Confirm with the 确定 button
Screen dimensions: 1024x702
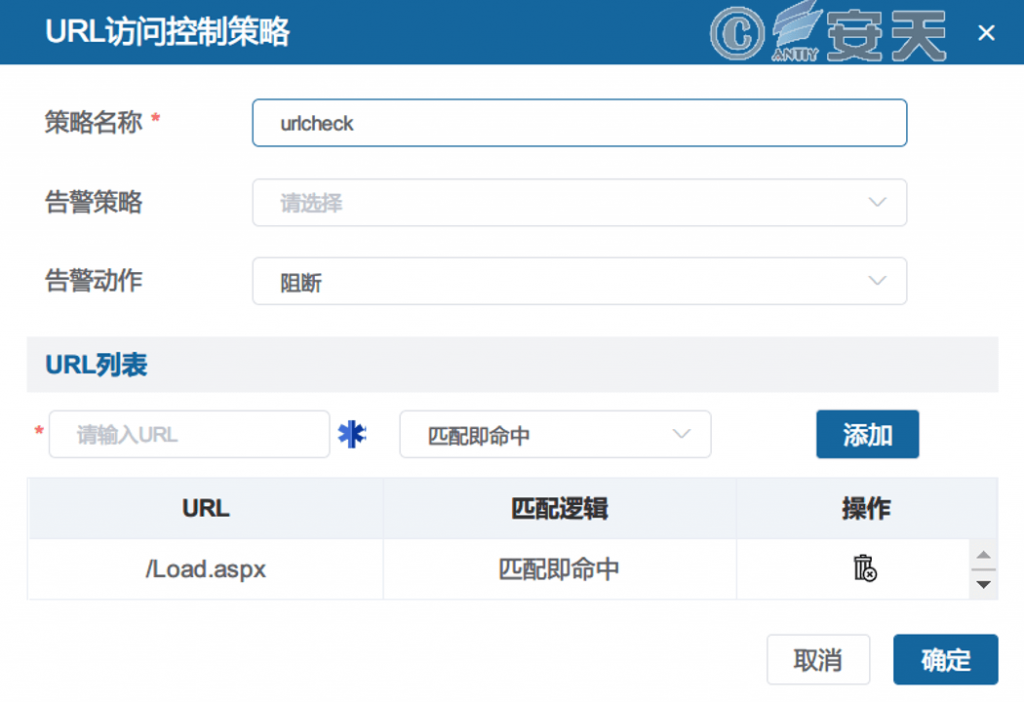(945, 660)
